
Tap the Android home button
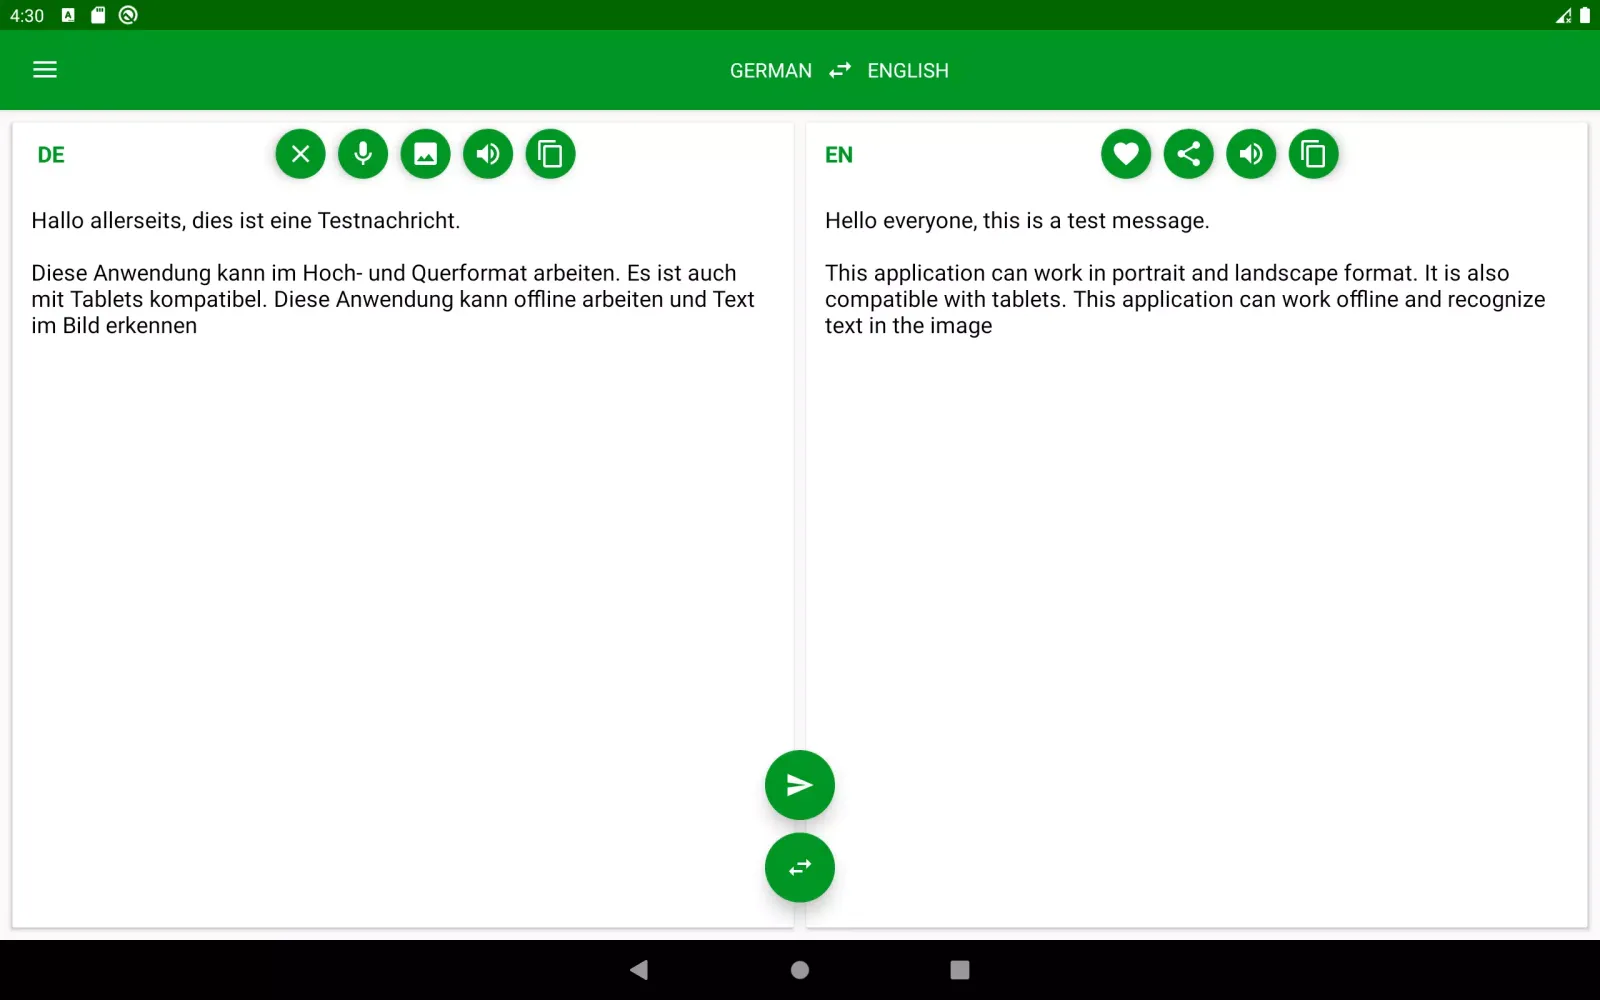(x=800, y=970)
